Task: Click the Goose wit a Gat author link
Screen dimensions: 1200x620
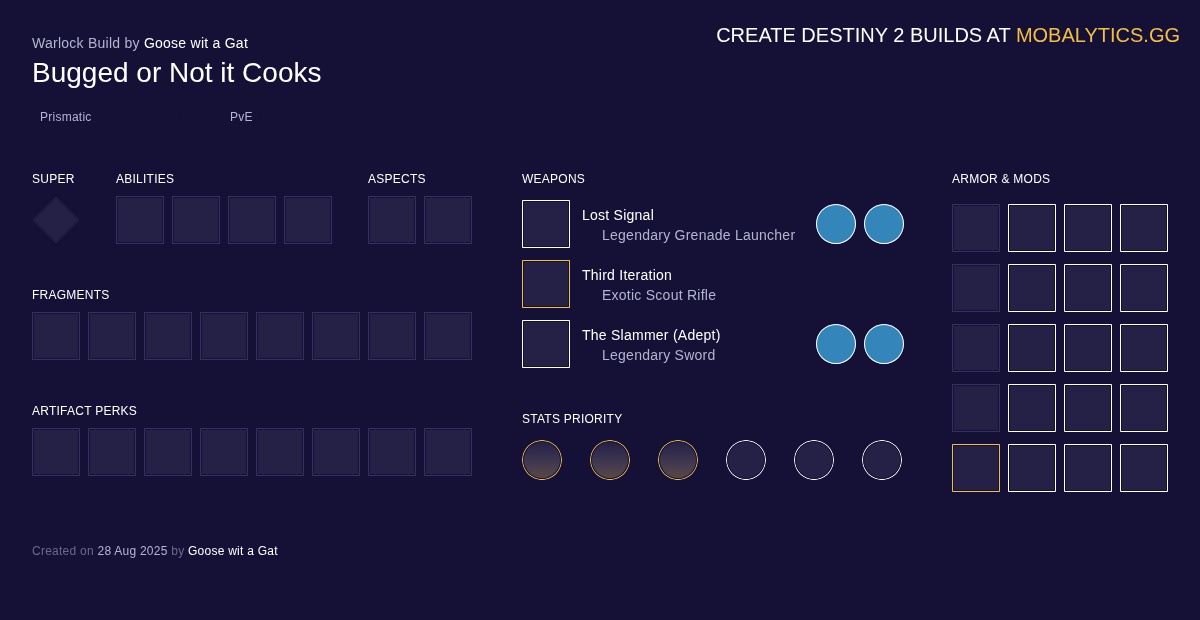Action: click(x=196, y=43)
